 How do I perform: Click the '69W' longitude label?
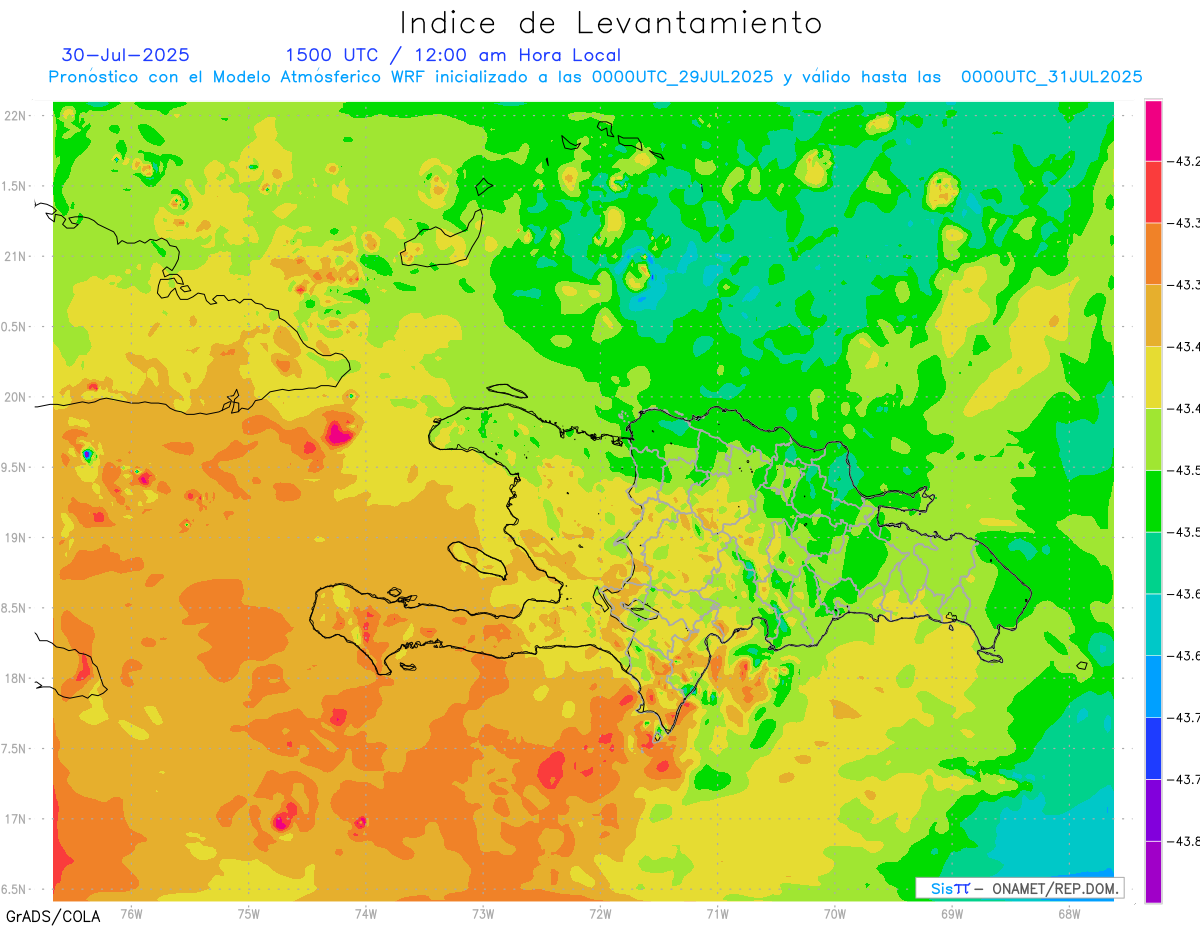click(952, 913)
